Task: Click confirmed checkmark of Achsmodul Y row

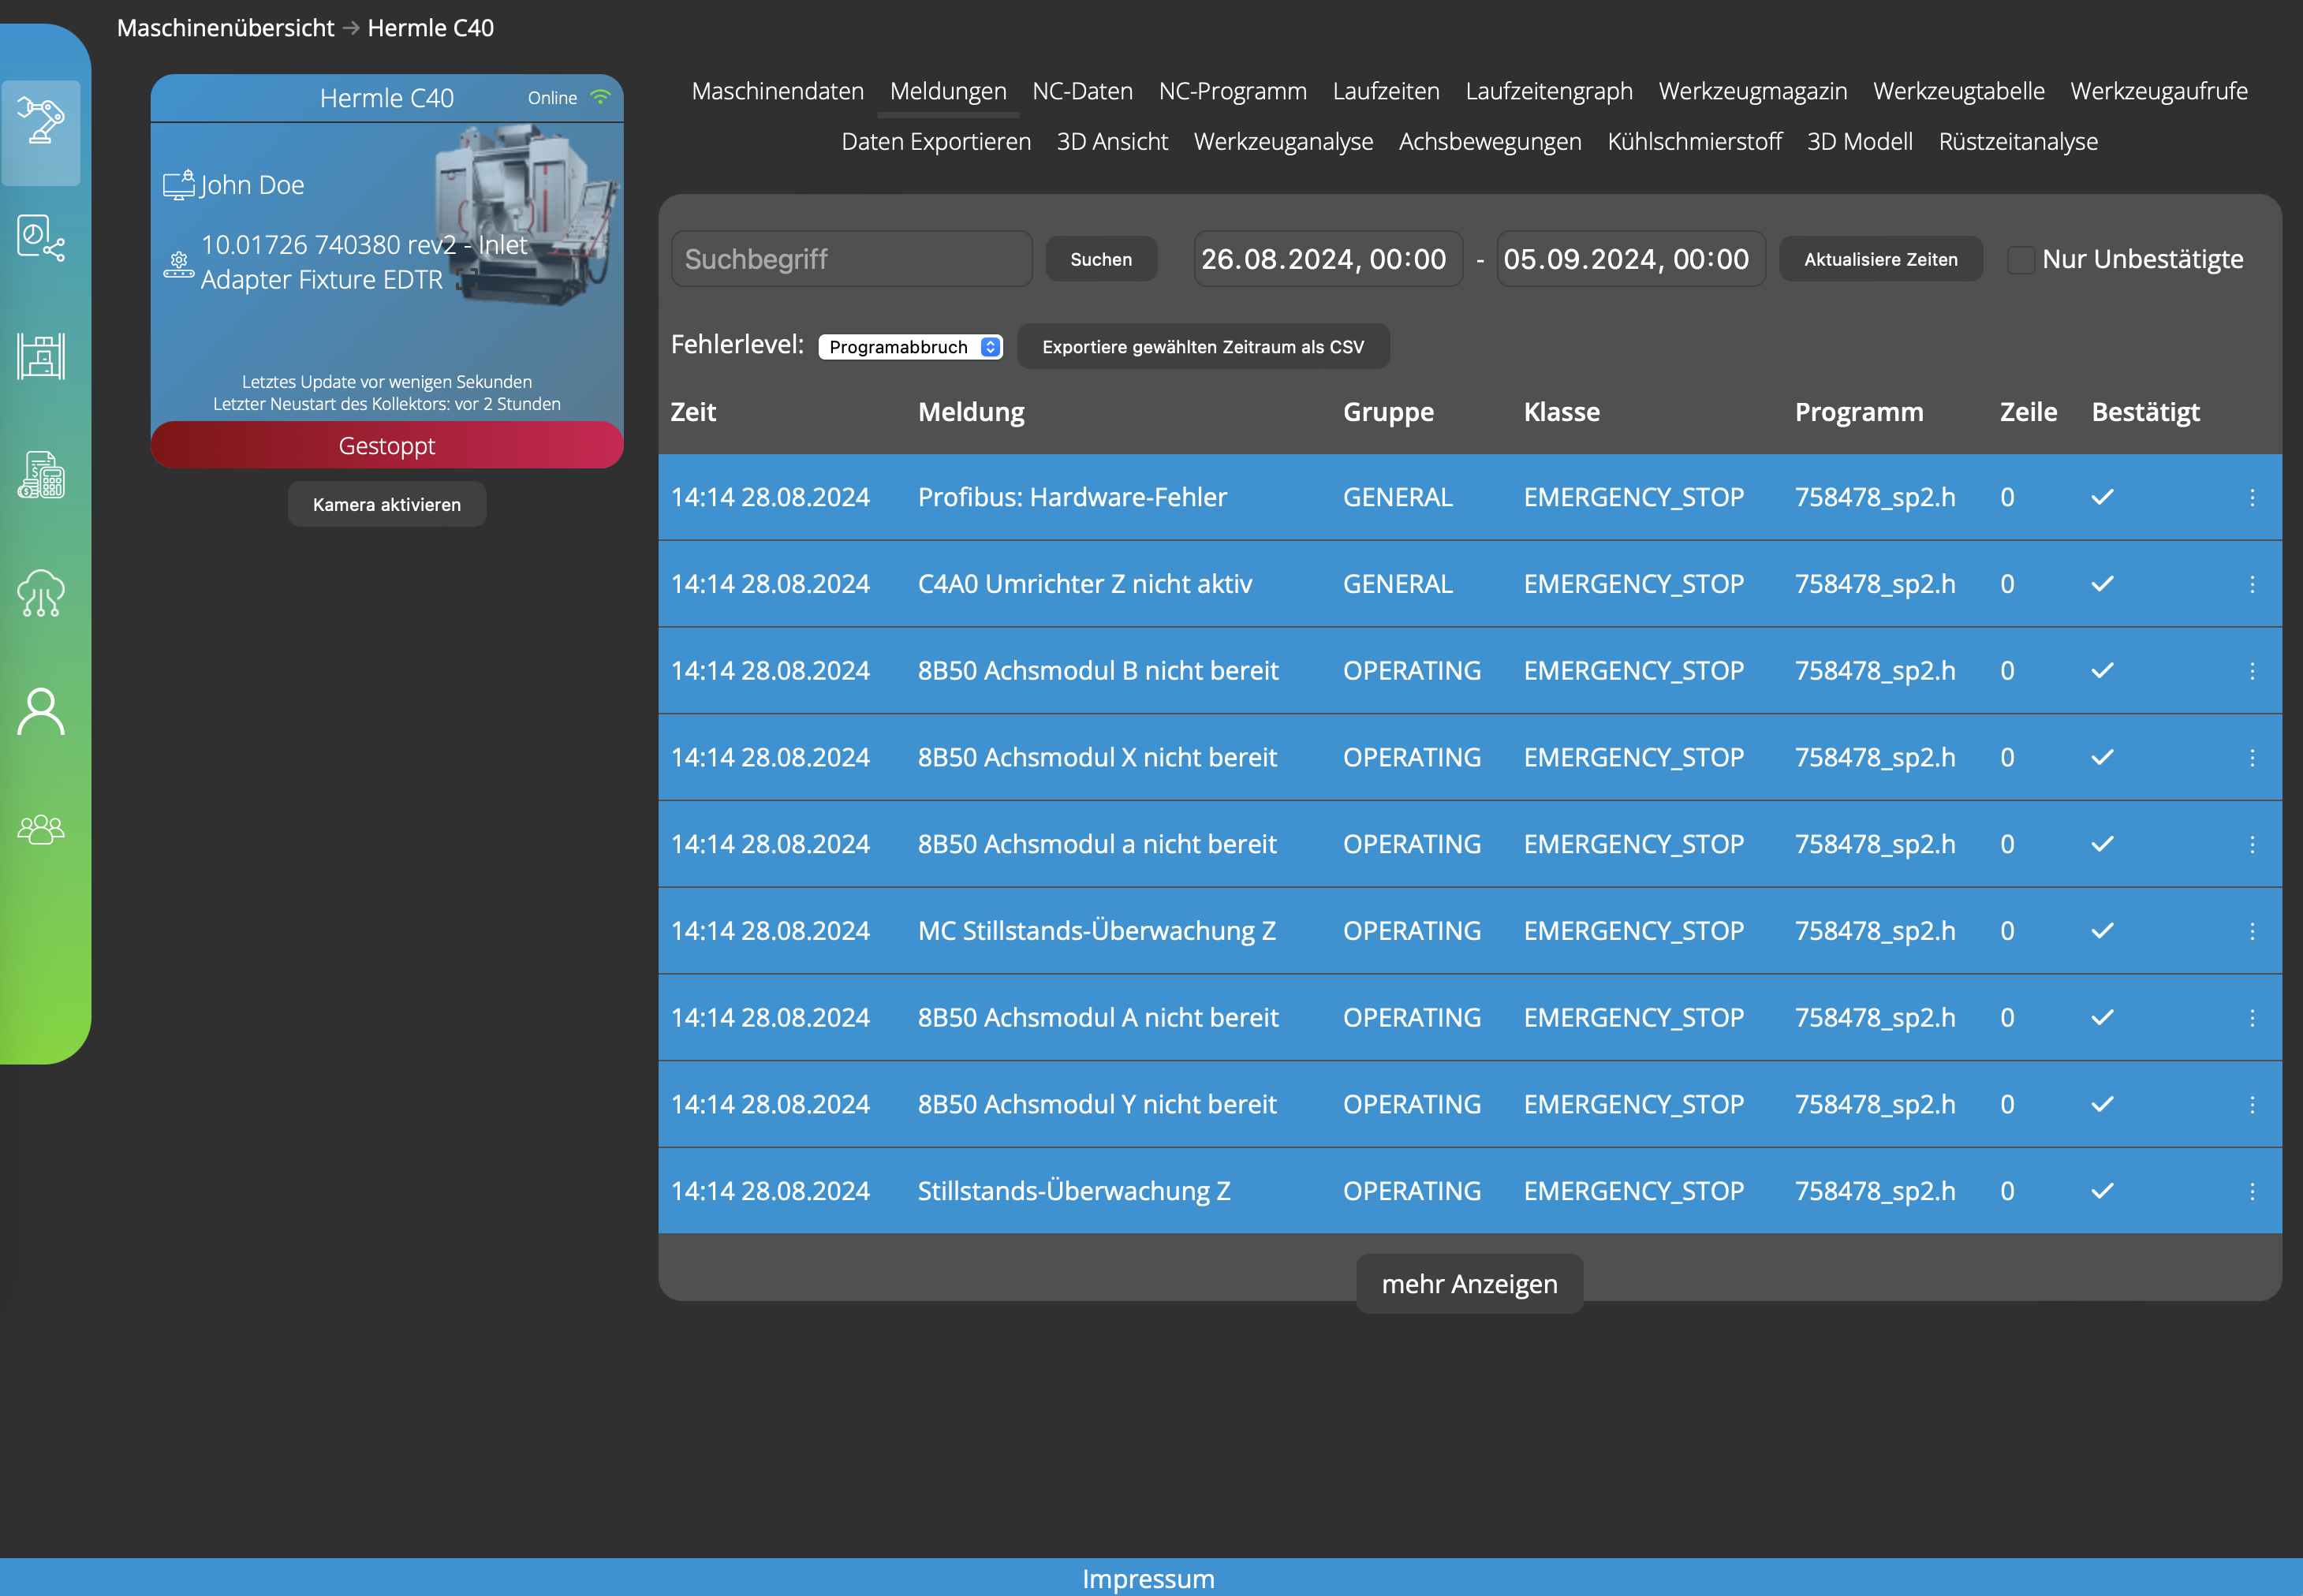Action: pyautogui.click(x=2102, y=1104)
